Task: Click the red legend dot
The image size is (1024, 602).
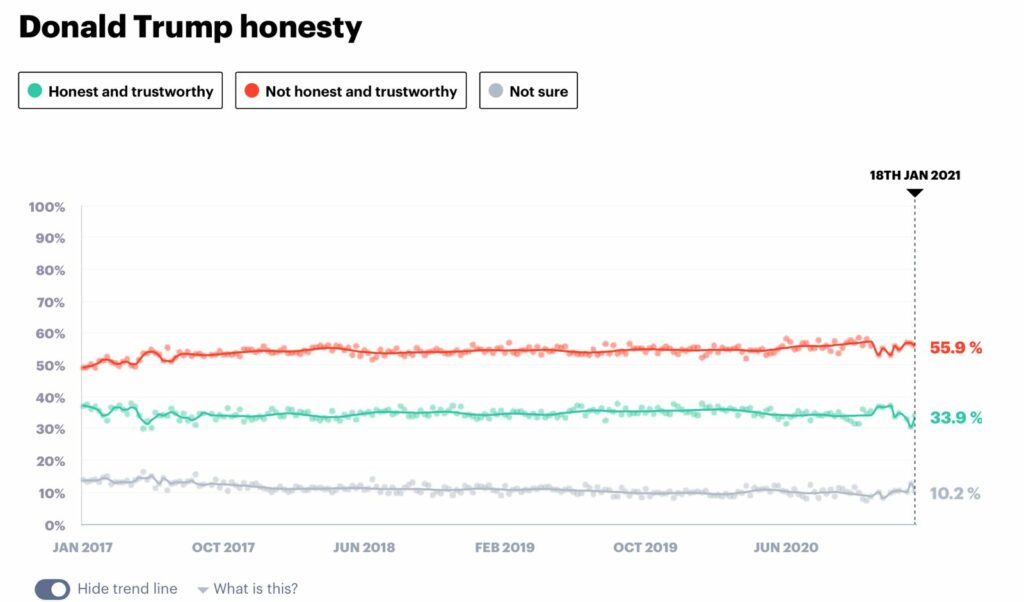Action: click(252, 91)
